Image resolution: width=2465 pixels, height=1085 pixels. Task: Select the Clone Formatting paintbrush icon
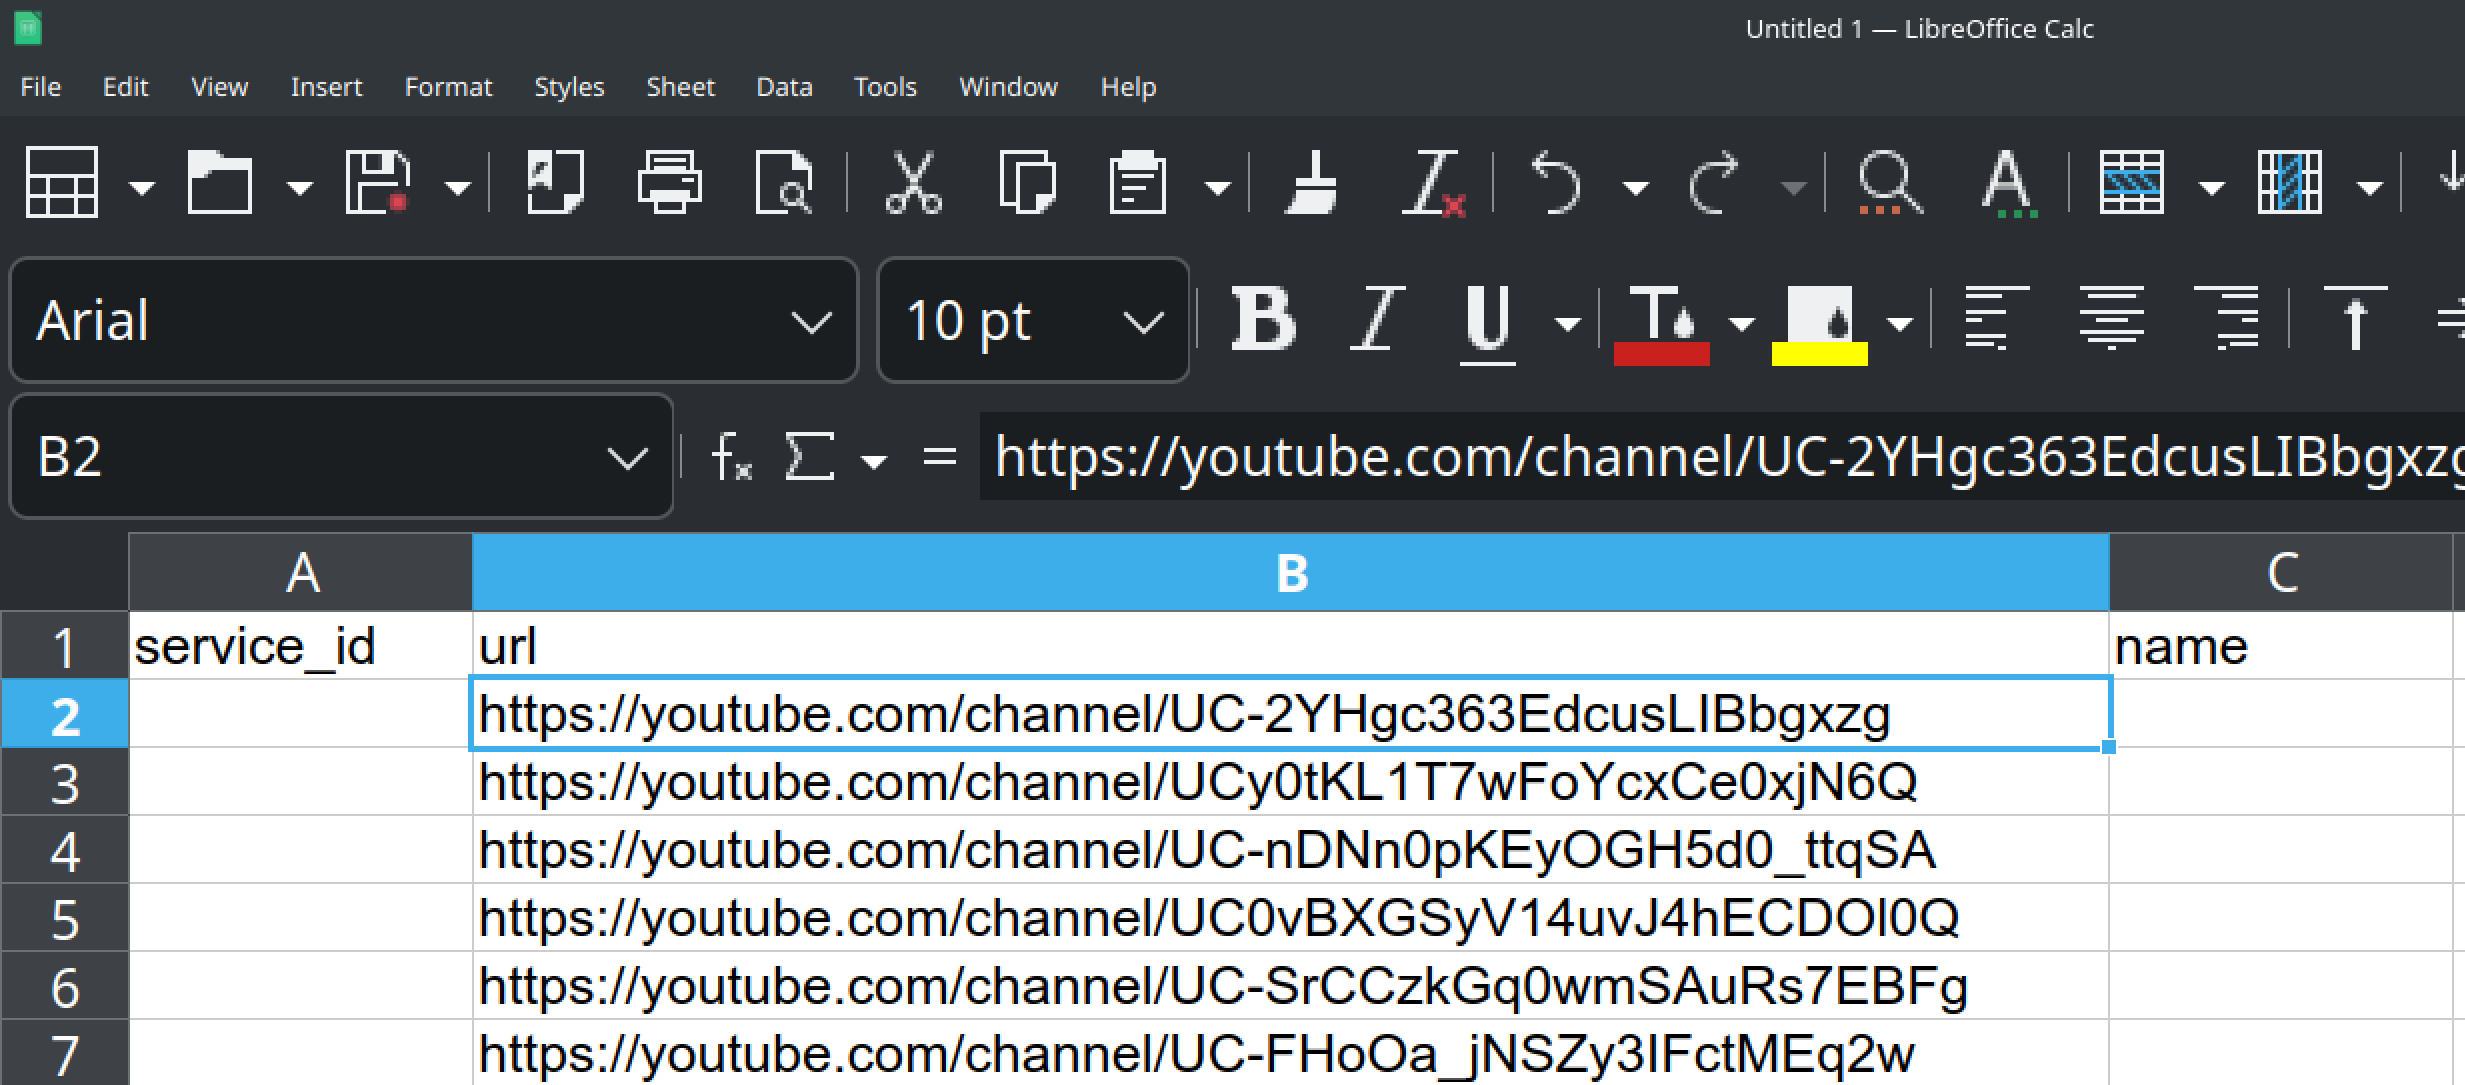point(1310,182)
